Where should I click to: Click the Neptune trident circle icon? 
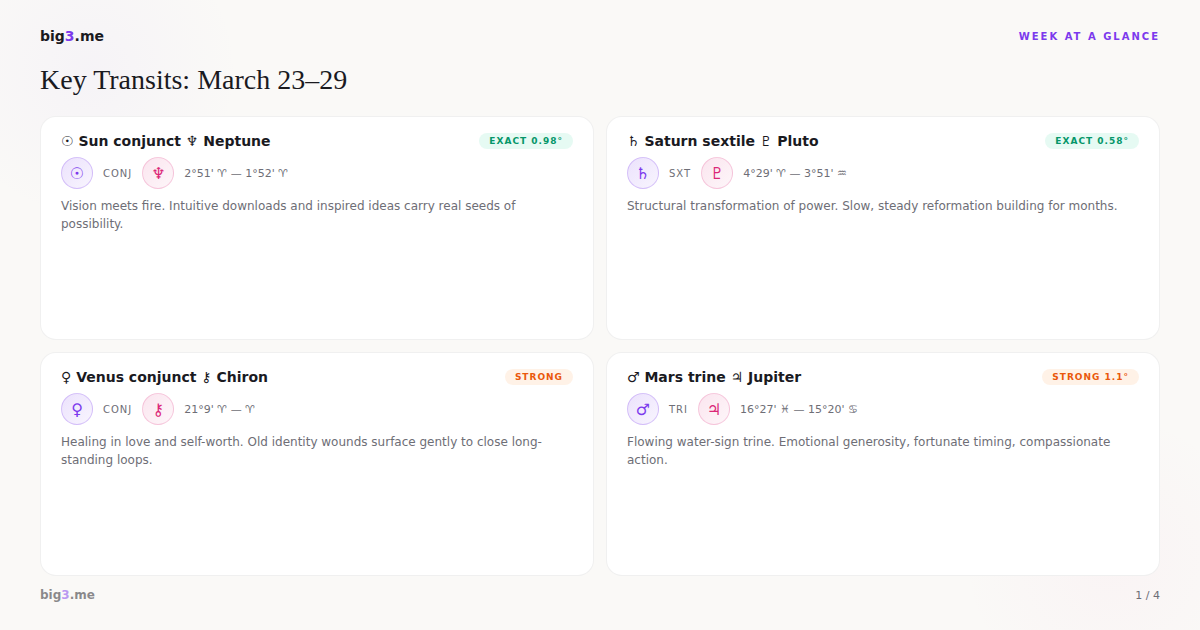pos(158,173)
